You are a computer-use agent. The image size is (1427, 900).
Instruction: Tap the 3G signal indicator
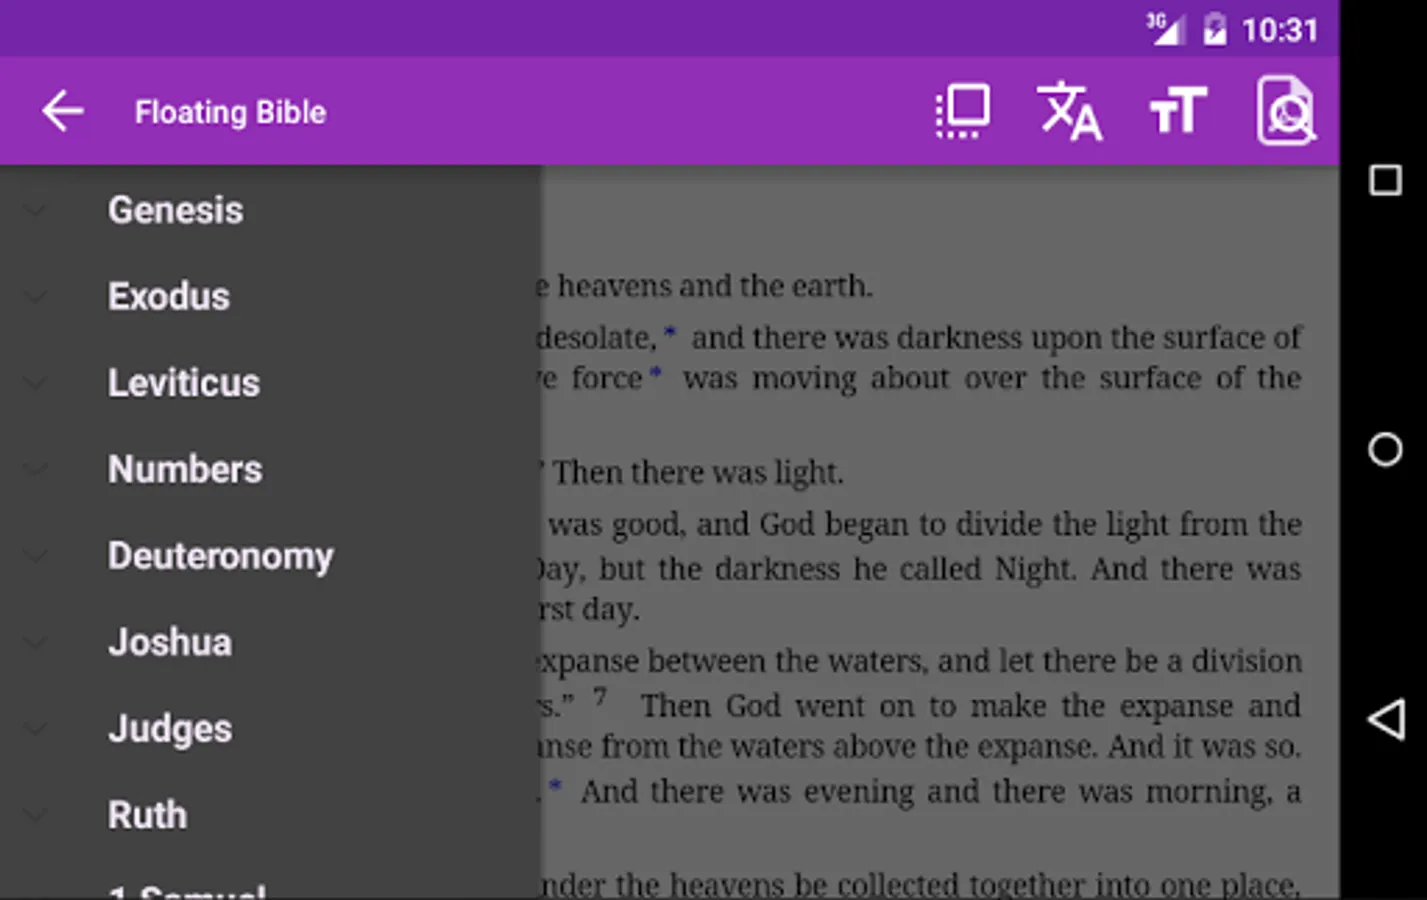(1165, 28)
